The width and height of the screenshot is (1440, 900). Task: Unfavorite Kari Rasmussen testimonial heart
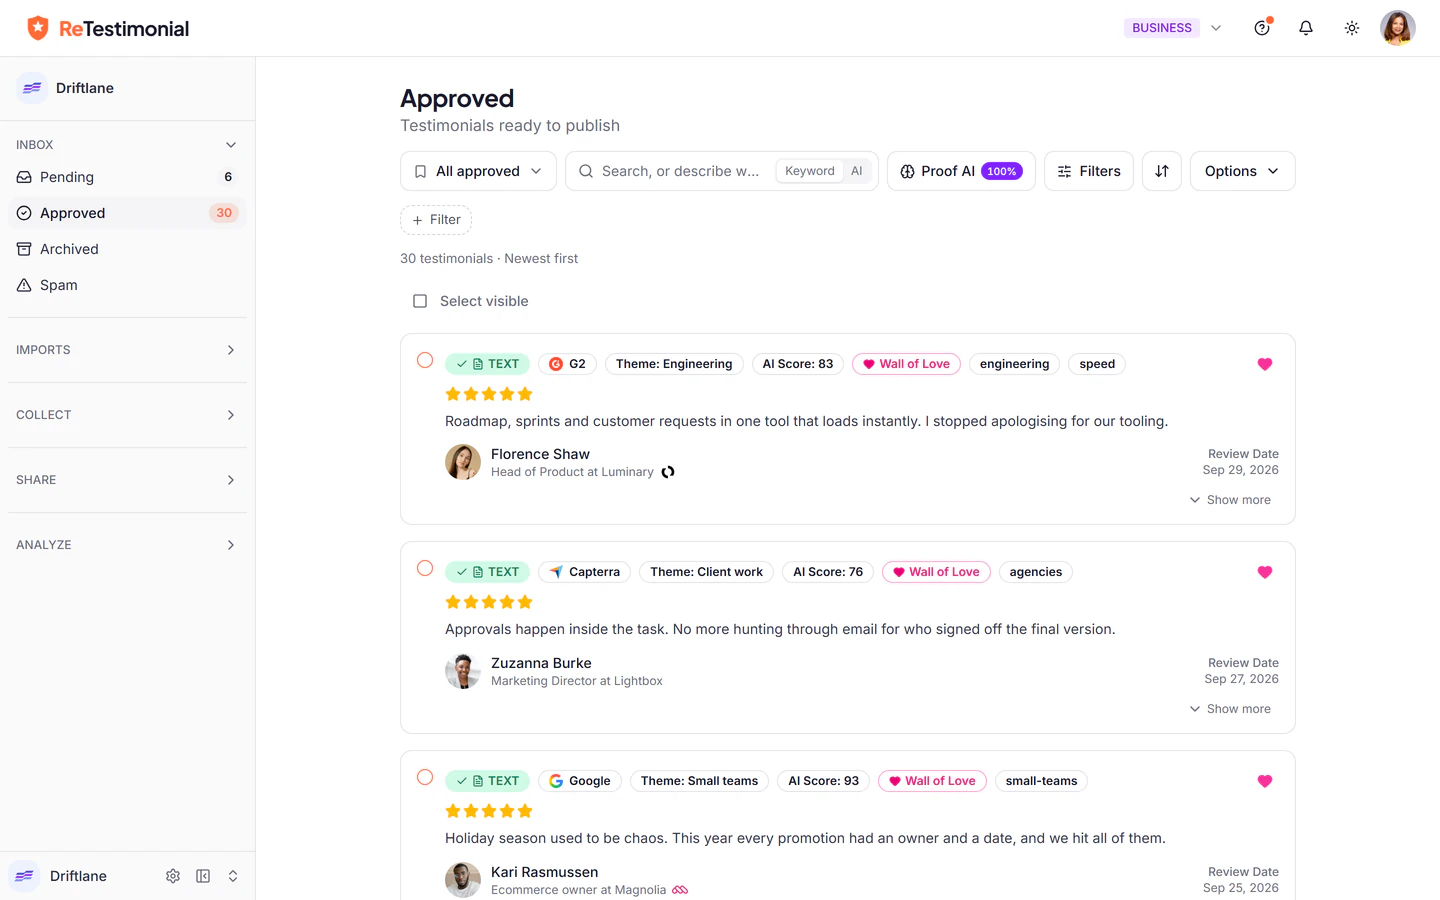coord(1265,781)
